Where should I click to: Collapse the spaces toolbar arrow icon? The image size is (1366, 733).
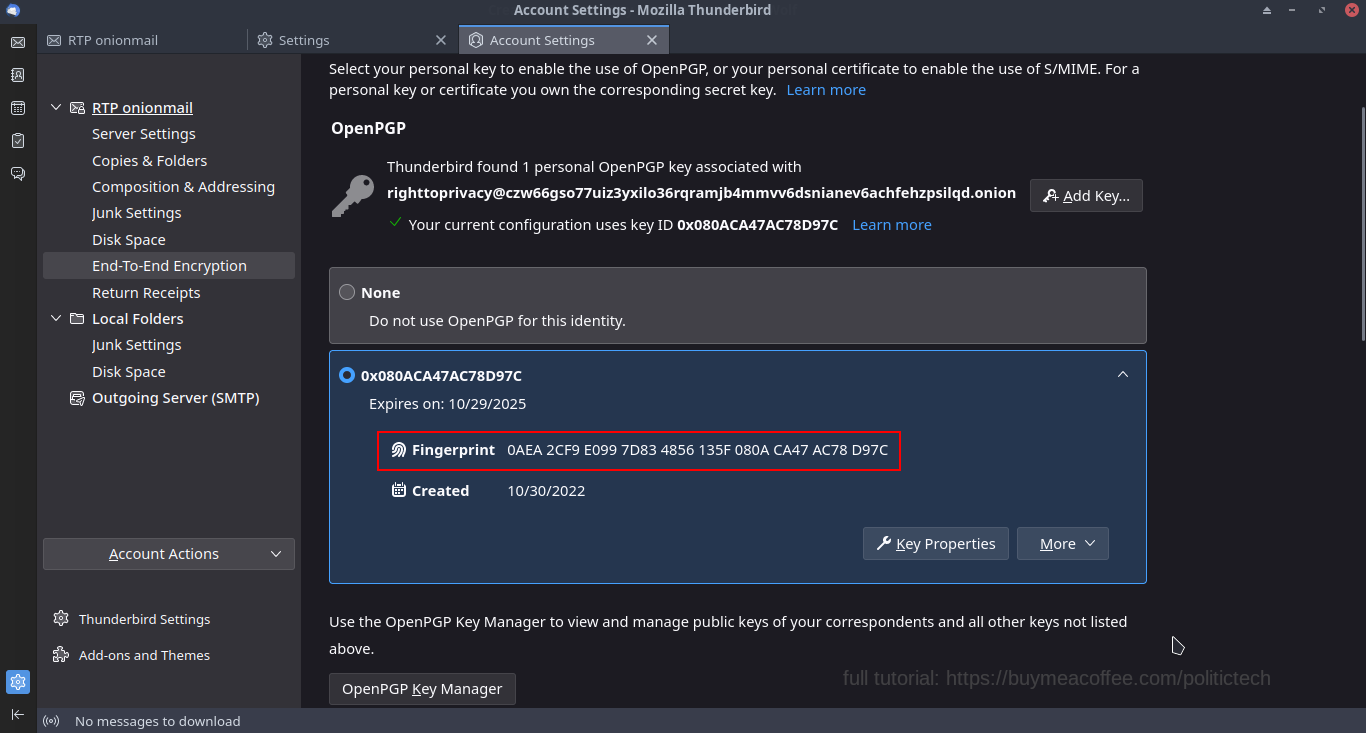pos(17,714)
